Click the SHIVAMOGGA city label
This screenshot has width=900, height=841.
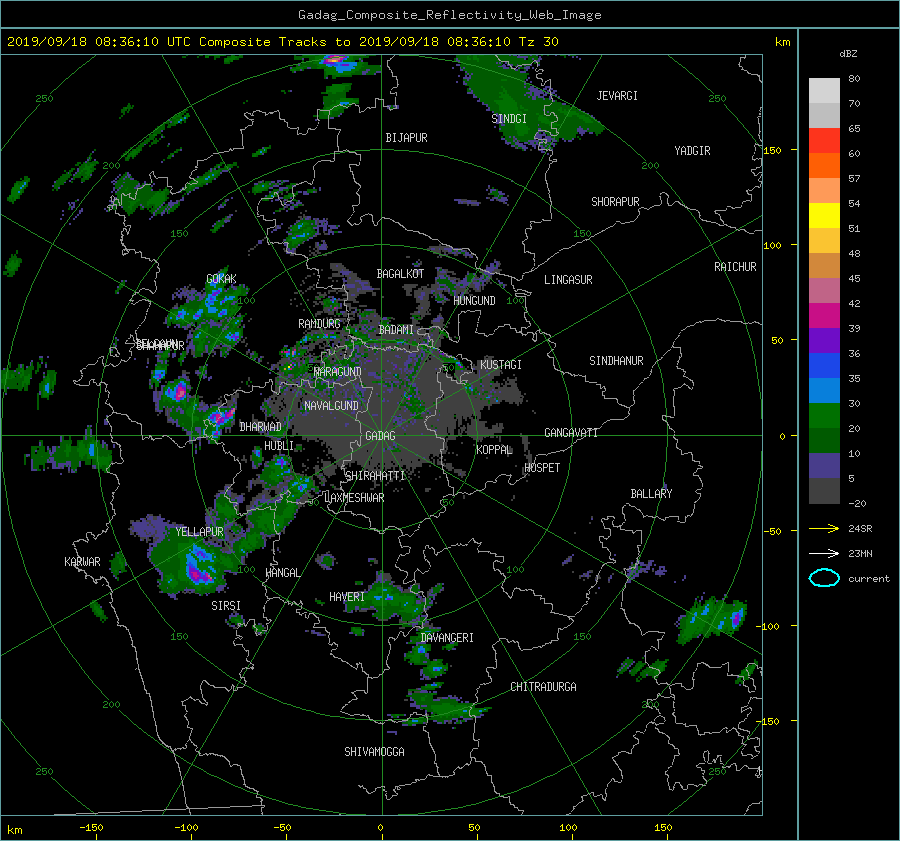(374, 751)
